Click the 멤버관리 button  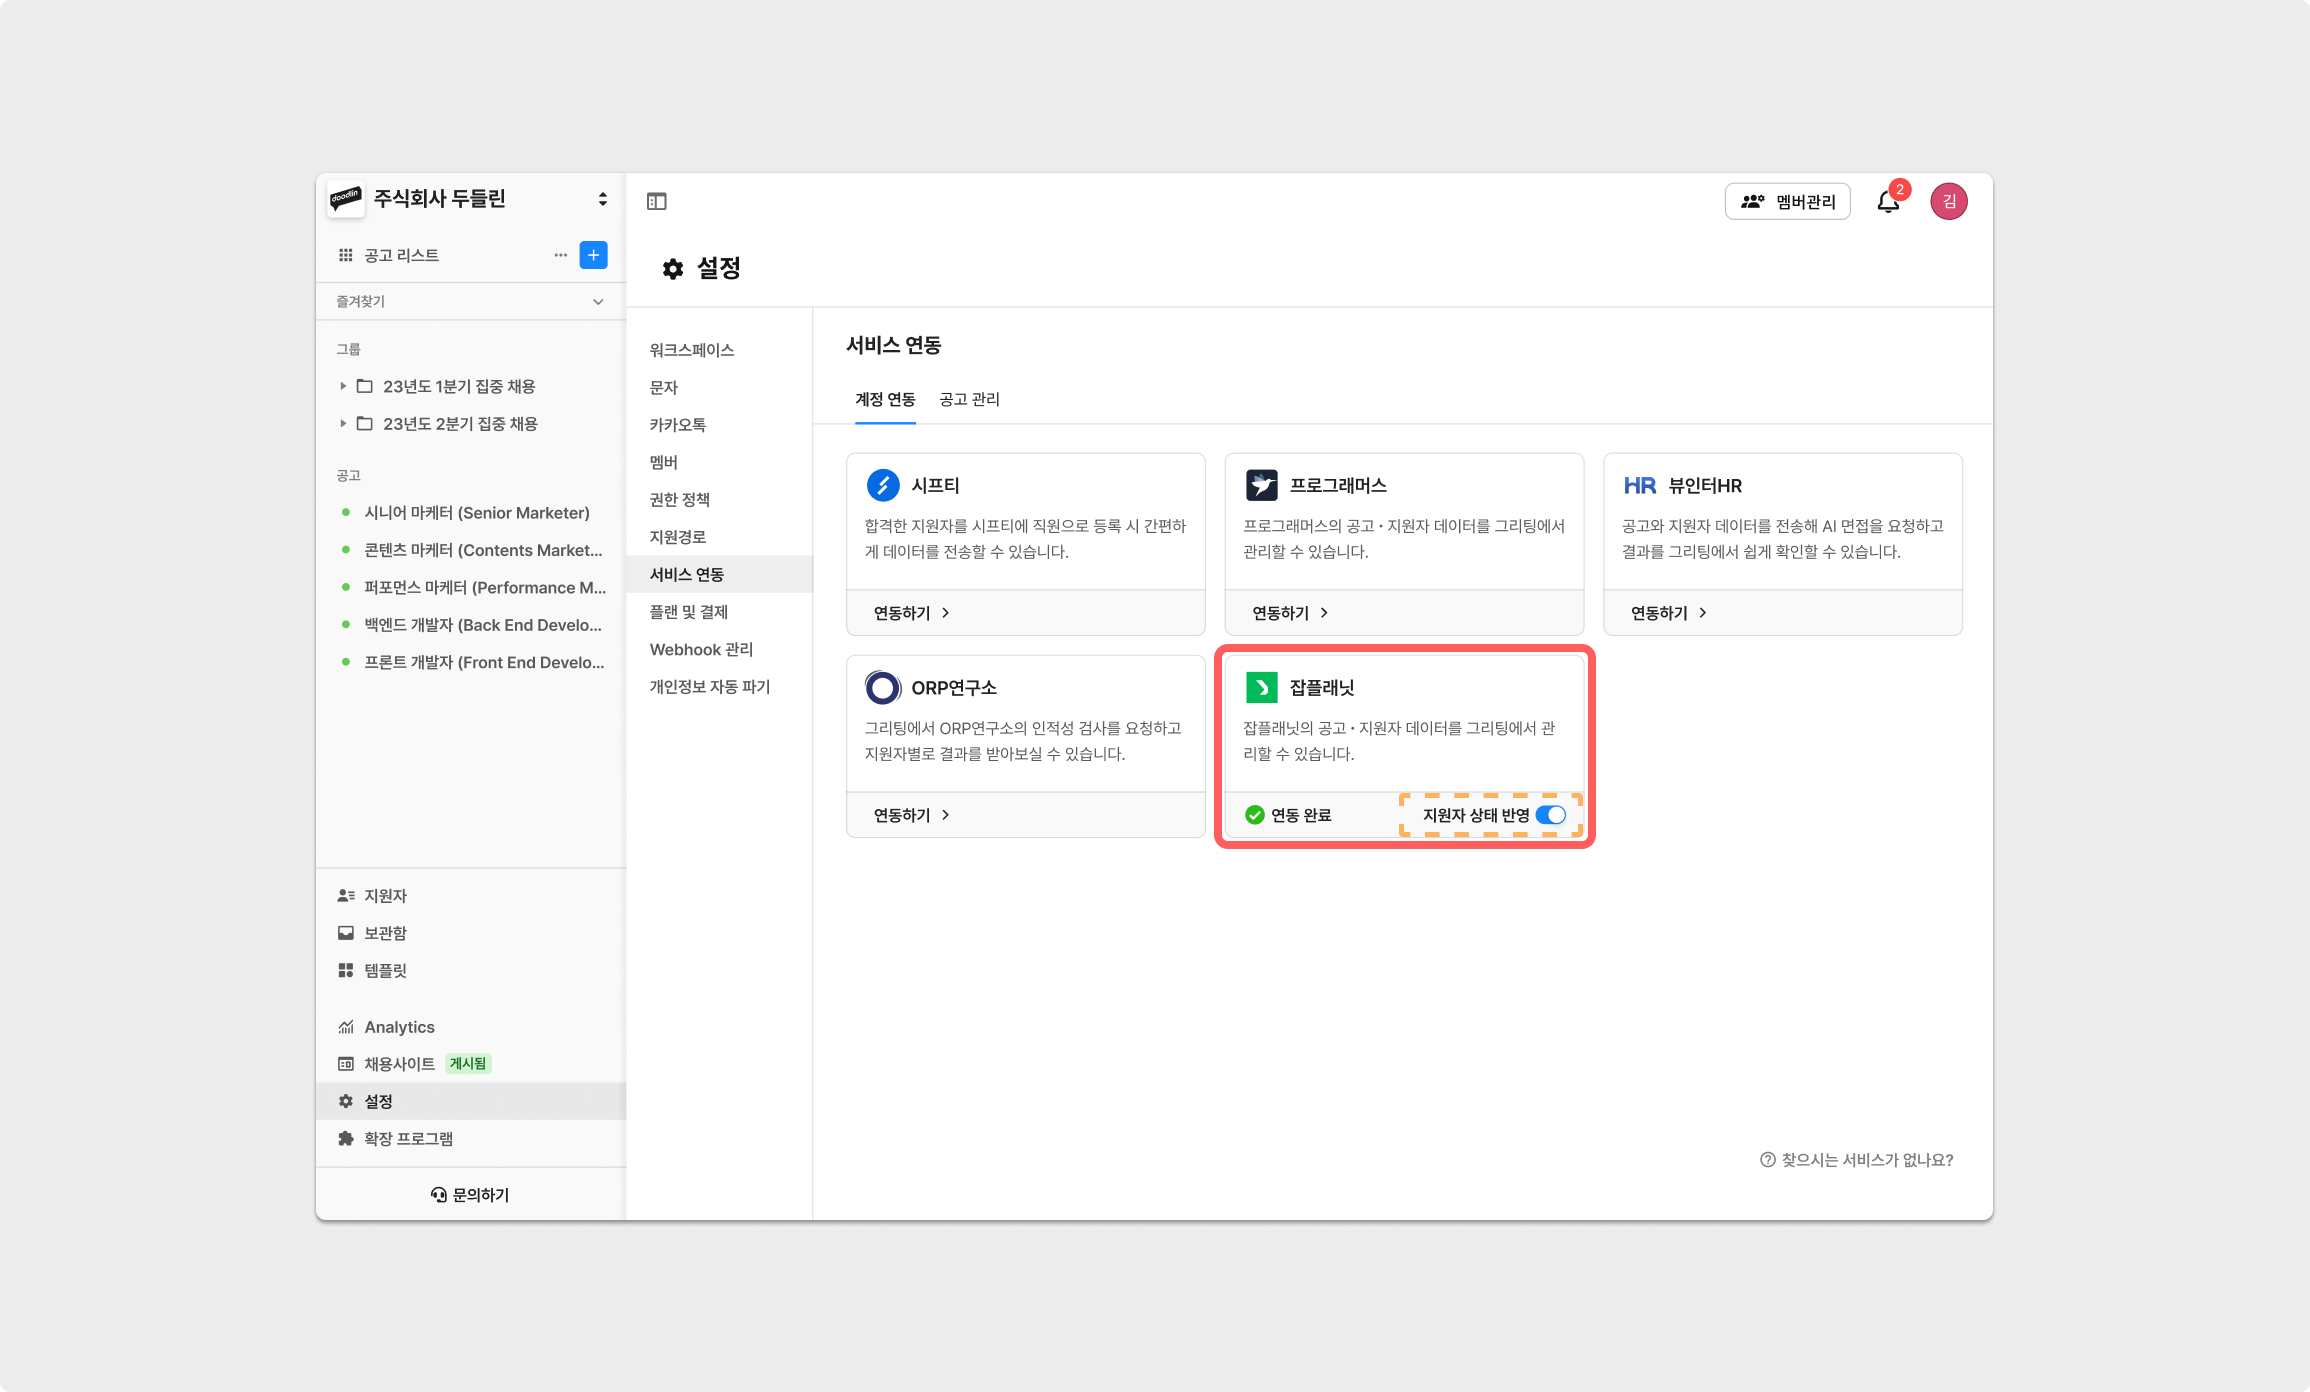point(1787,202)
